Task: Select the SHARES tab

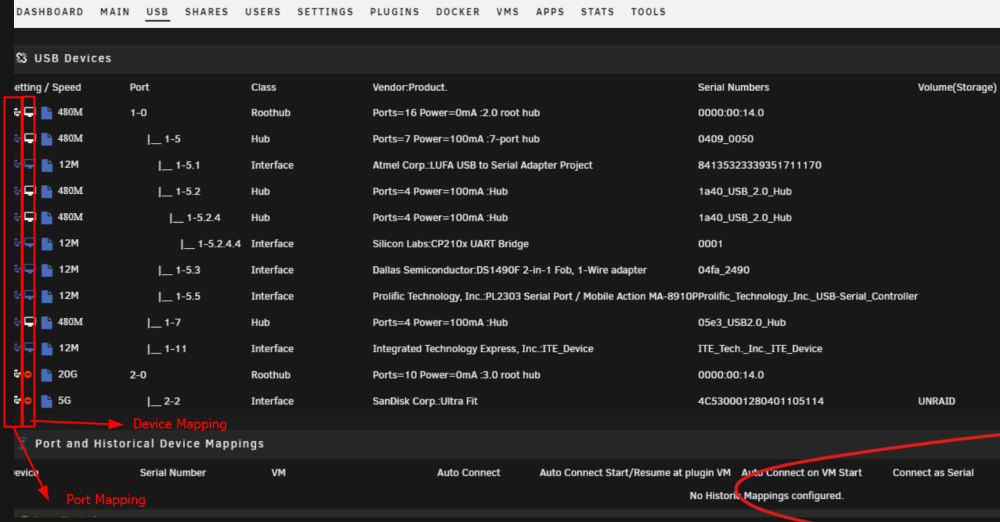Action: 207,12
